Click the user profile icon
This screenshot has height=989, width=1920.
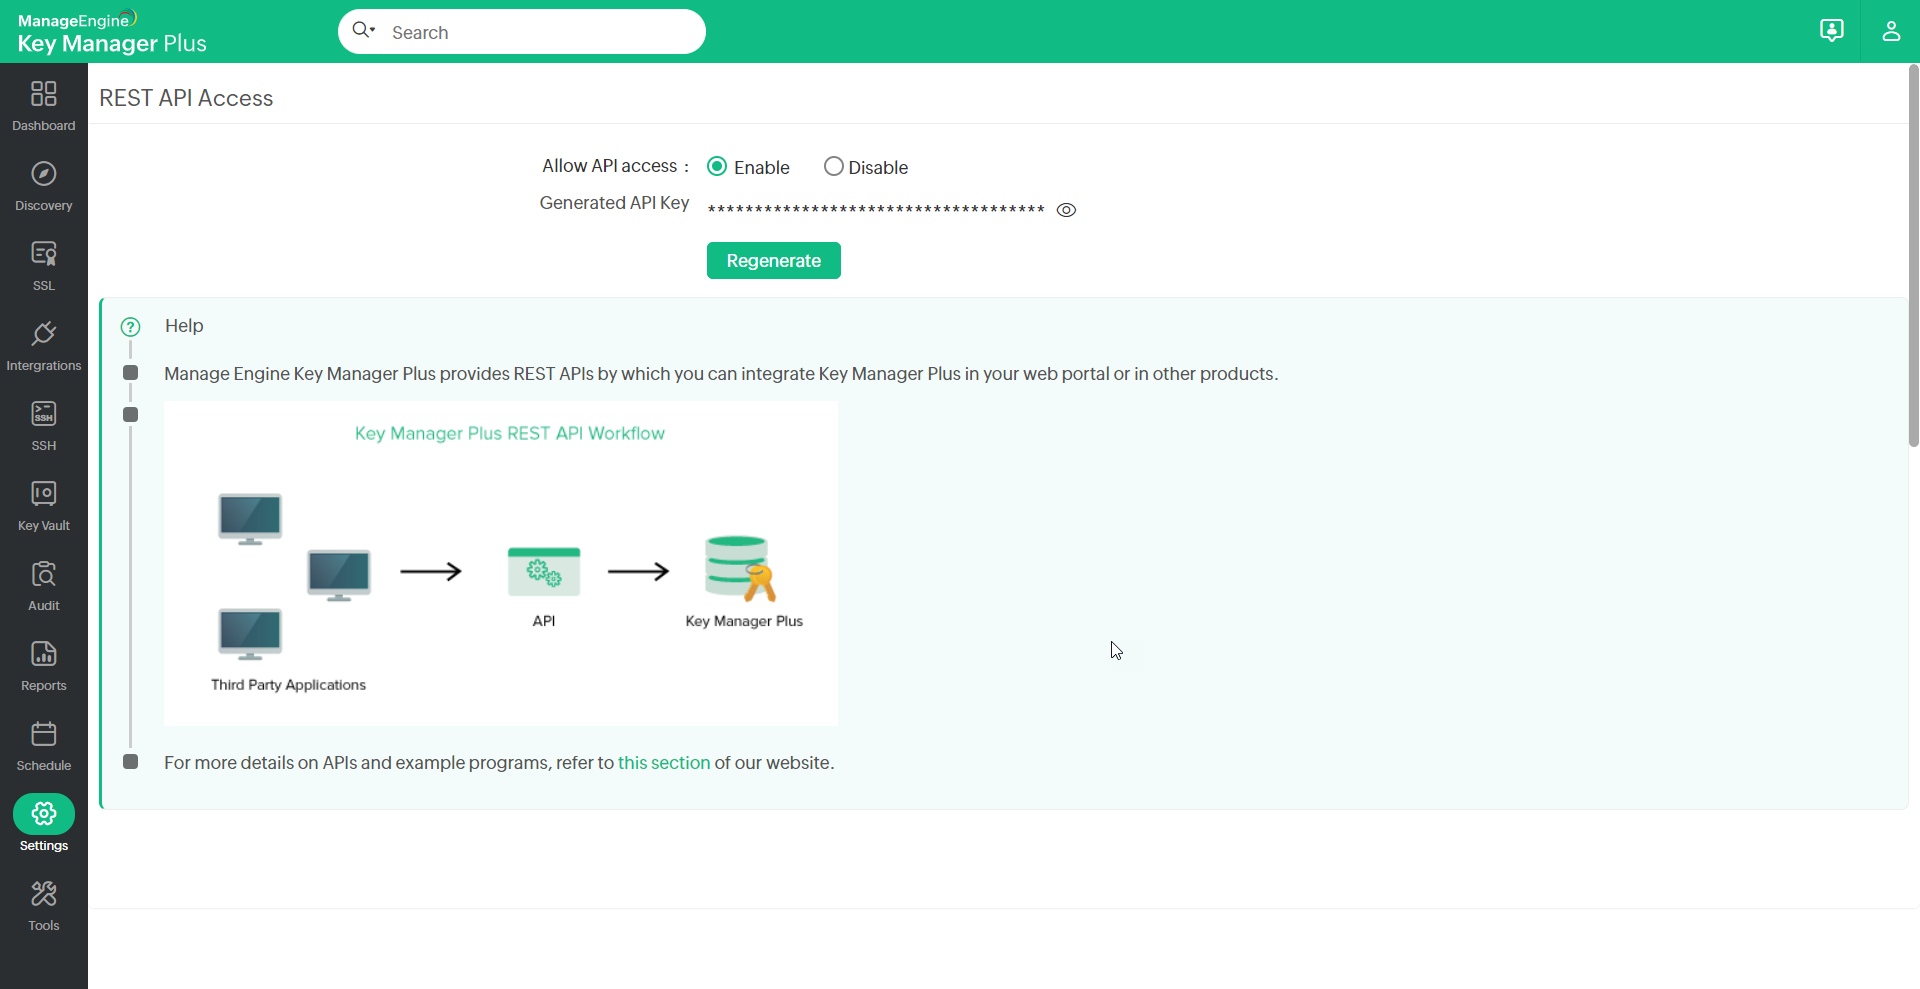click(x=1891, y=31)
